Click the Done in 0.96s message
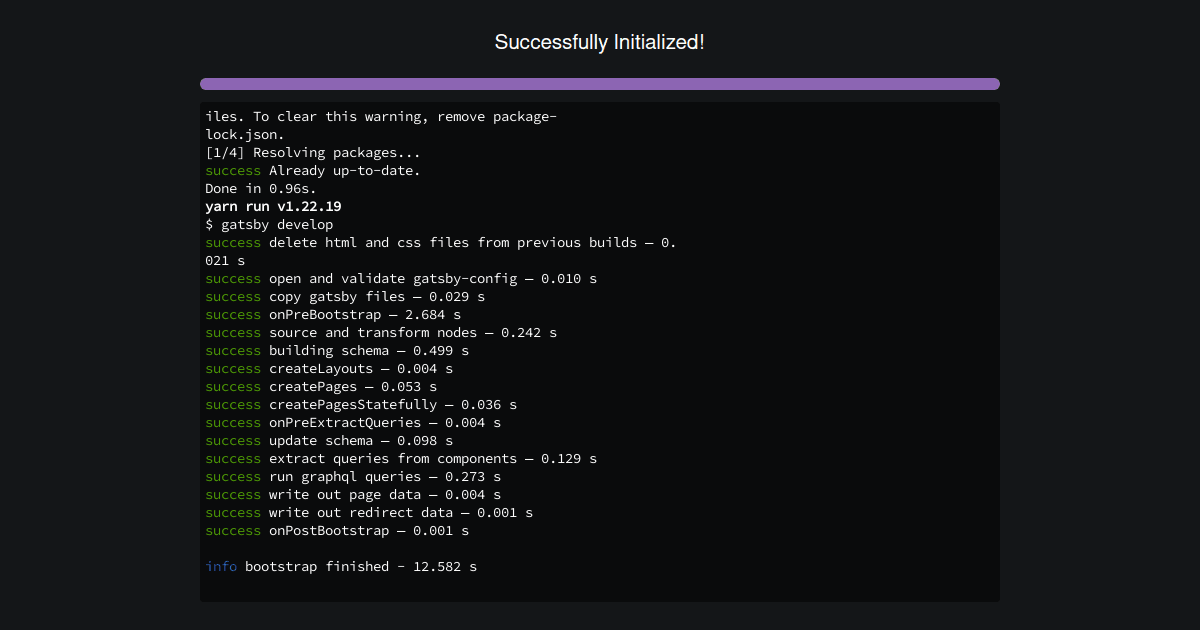 click(x=262, y=188)
